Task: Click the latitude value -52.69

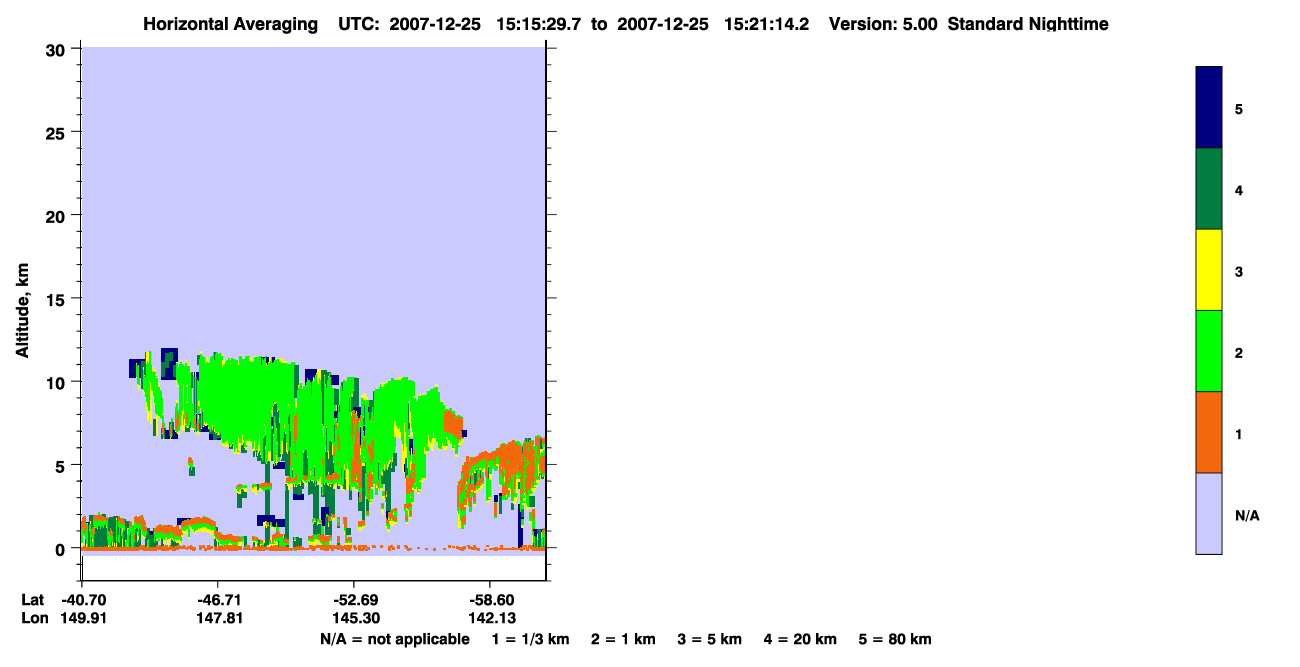Action: click(x=355, y=599)
